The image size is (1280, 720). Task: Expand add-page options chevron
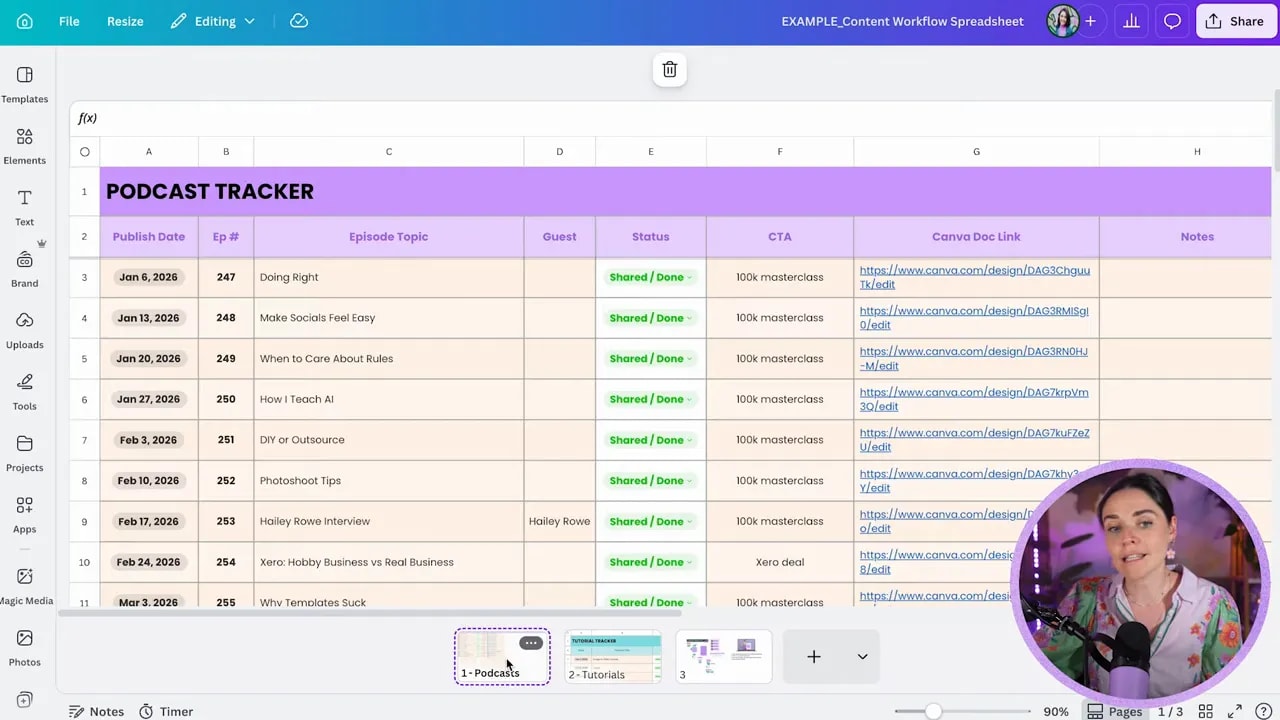point(862,657)
